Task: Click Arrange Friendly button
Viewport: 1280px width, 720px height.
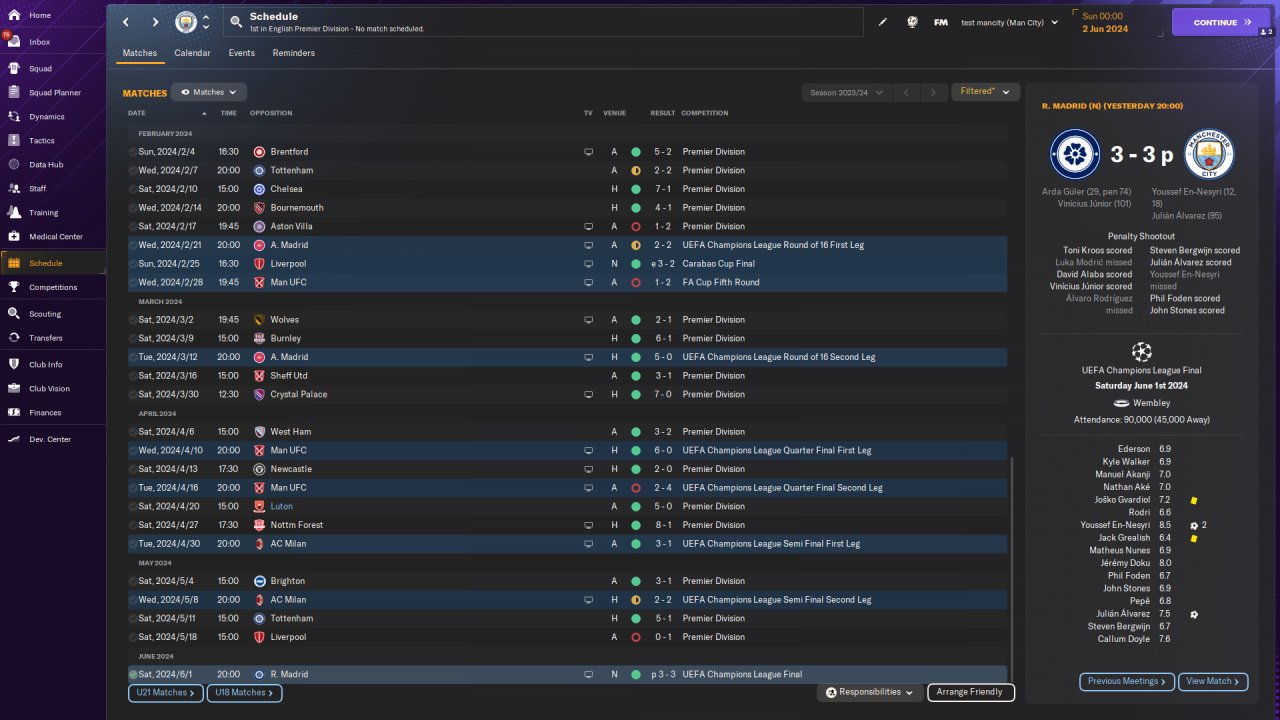Action: [x=971, y=692]
